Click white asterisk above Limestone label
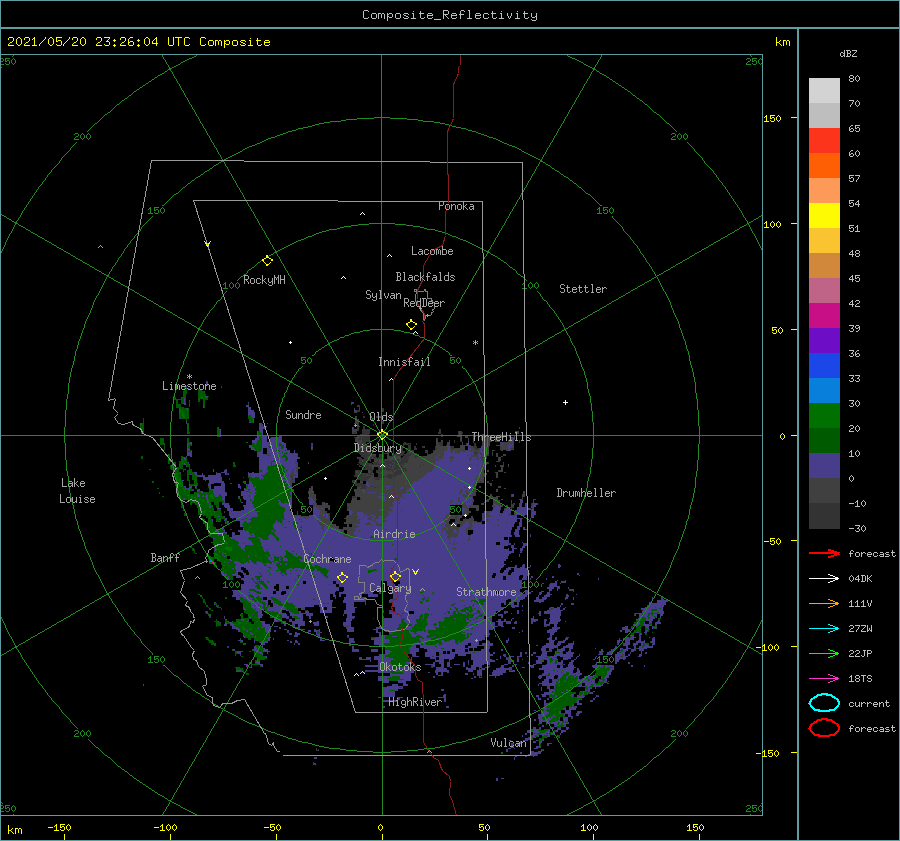The image size is (900, 841). coord(189,377)
